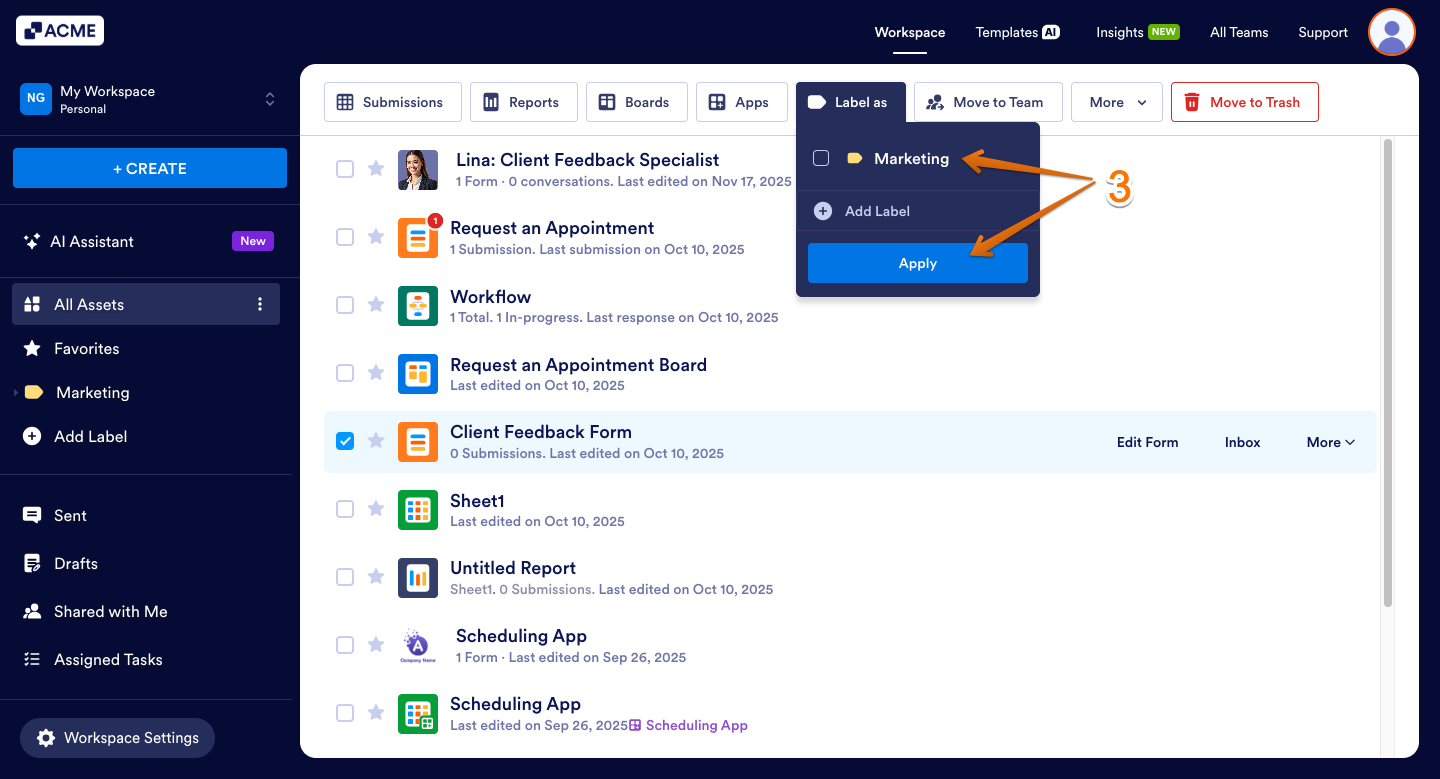Click the + CREATE button
This screenshot has width=1440, height=779.
pos(150,168)
